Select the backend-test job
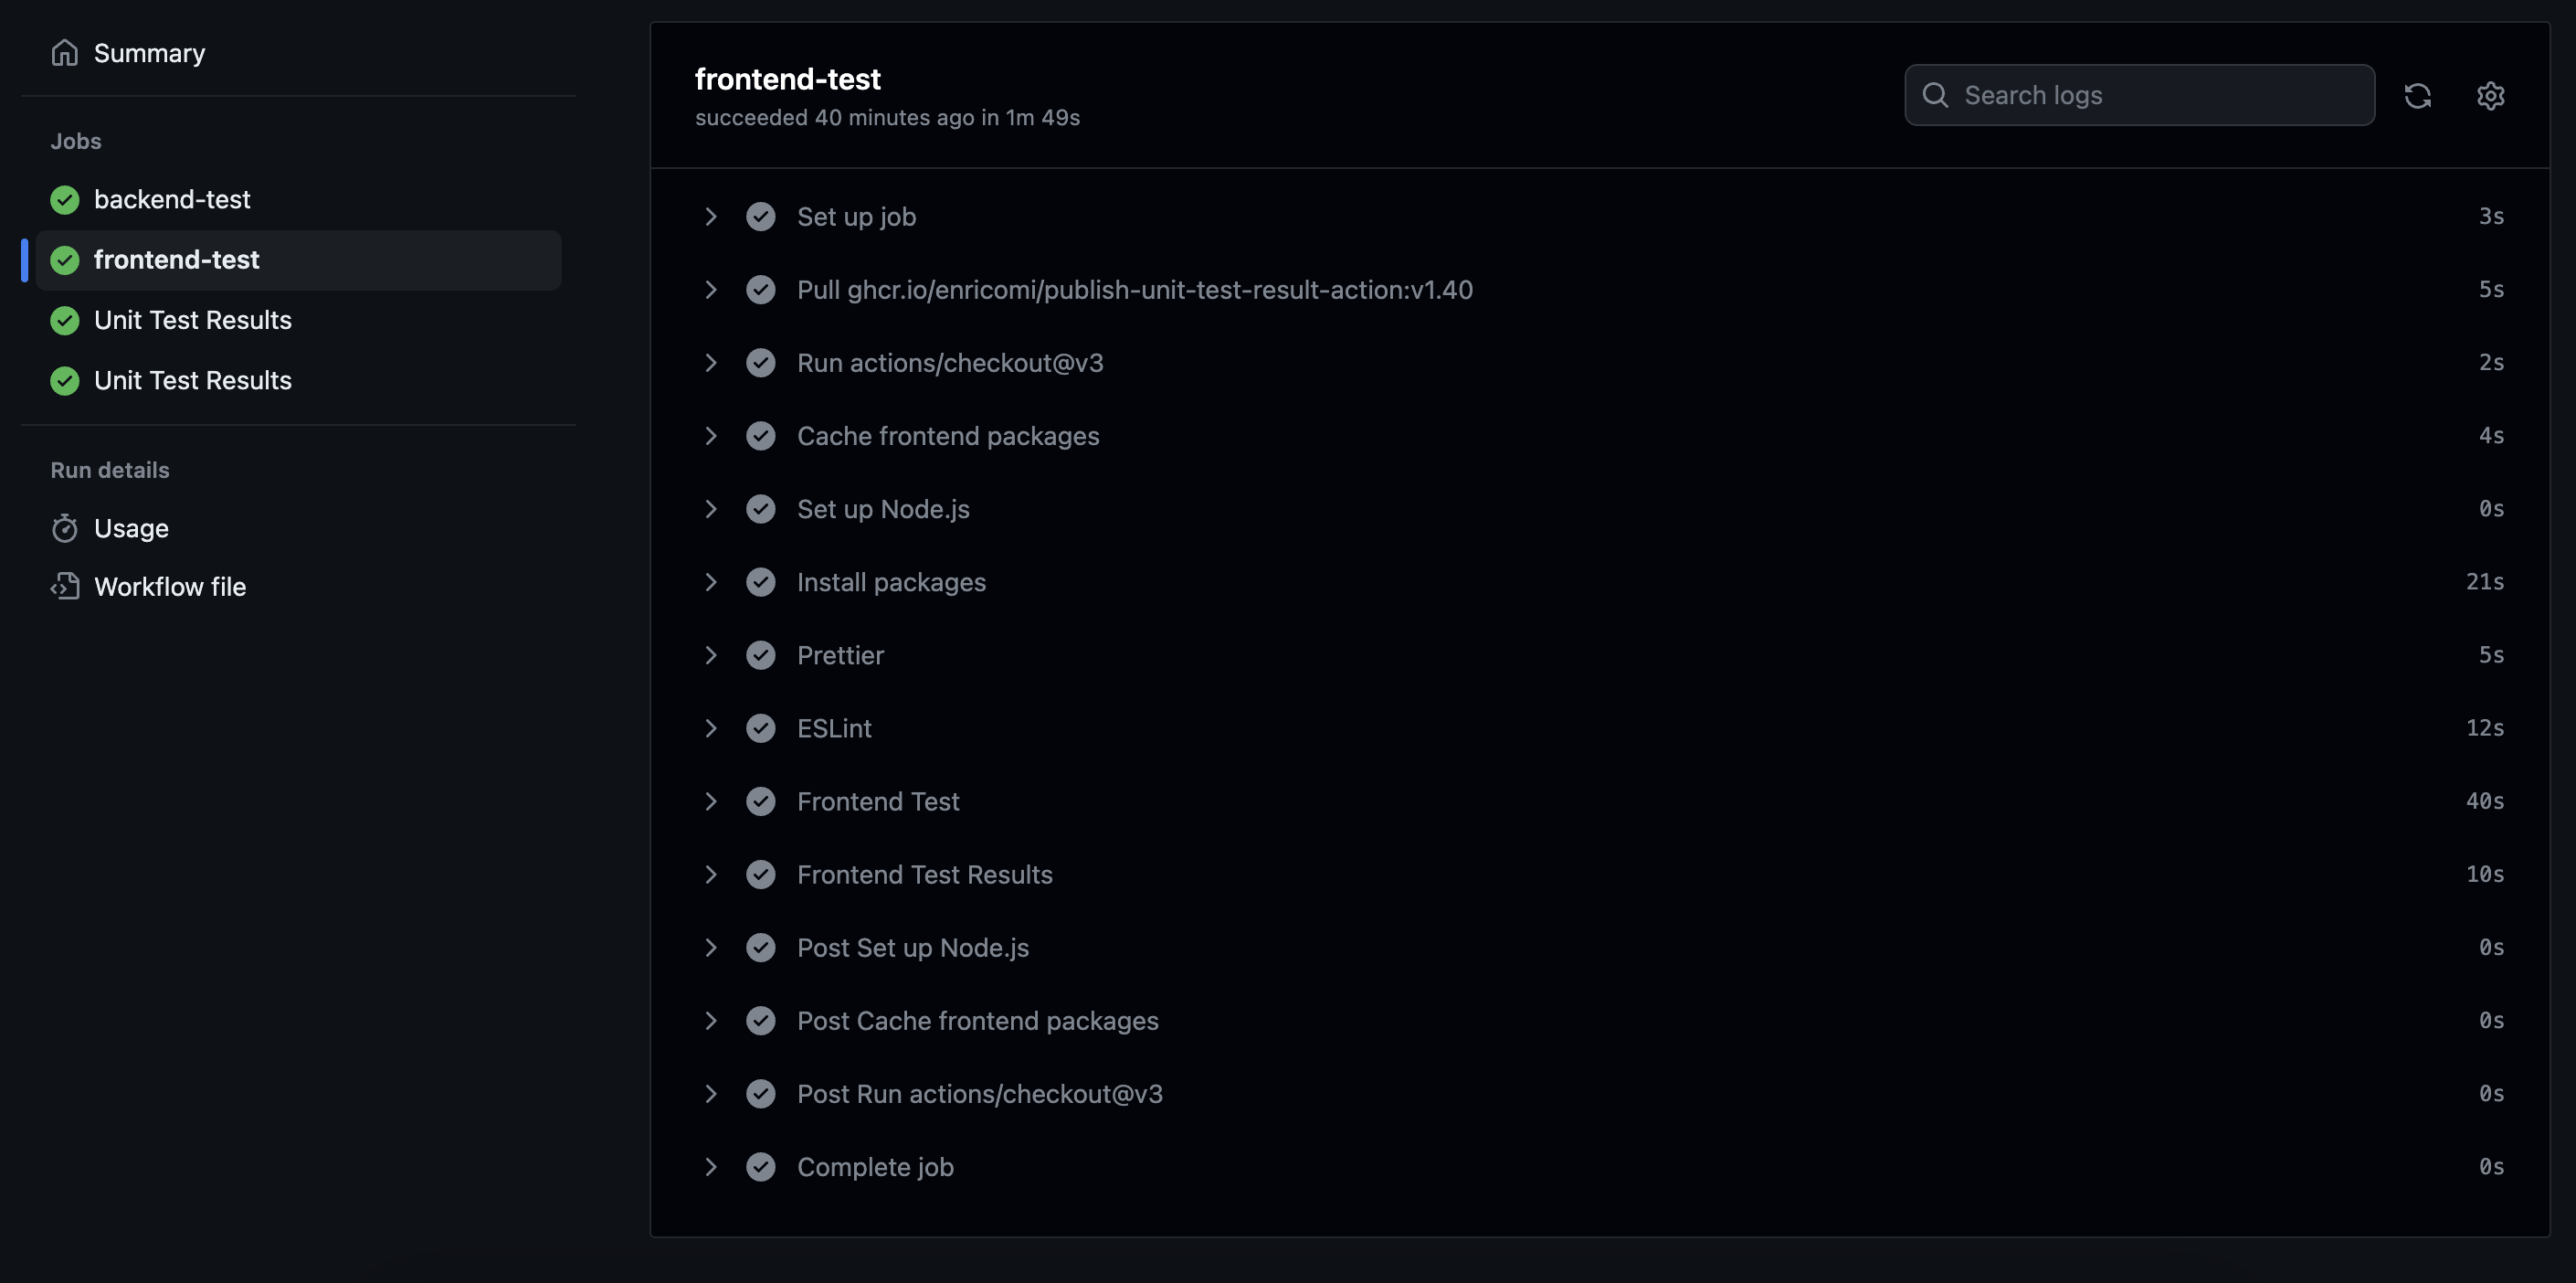Screen dimensions: 2576x1283 coord(172,200)
